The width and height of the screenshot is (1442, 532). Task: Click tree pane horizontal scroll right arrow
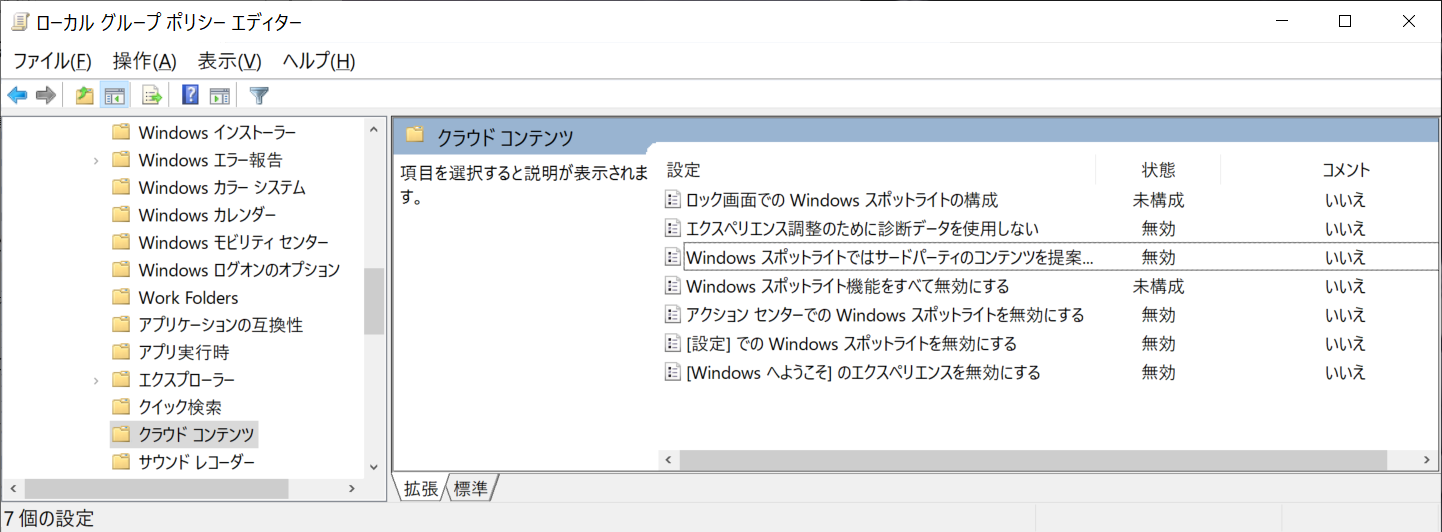point(352,488)
